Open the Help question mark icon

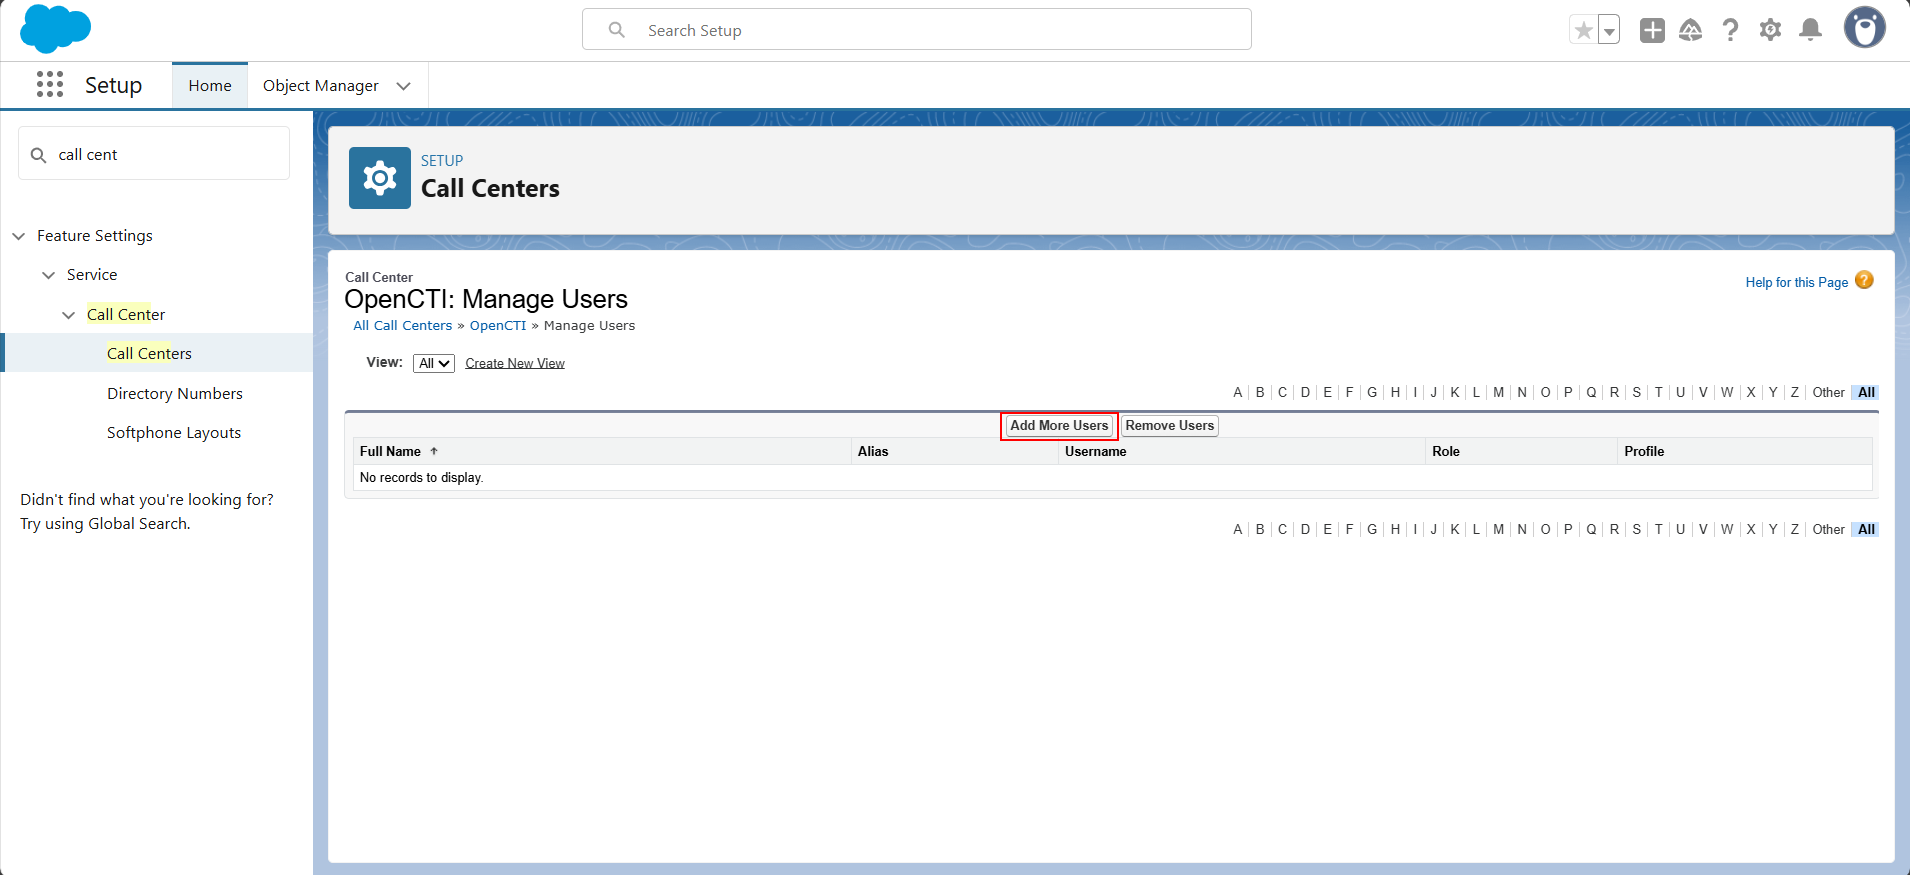1730,30
